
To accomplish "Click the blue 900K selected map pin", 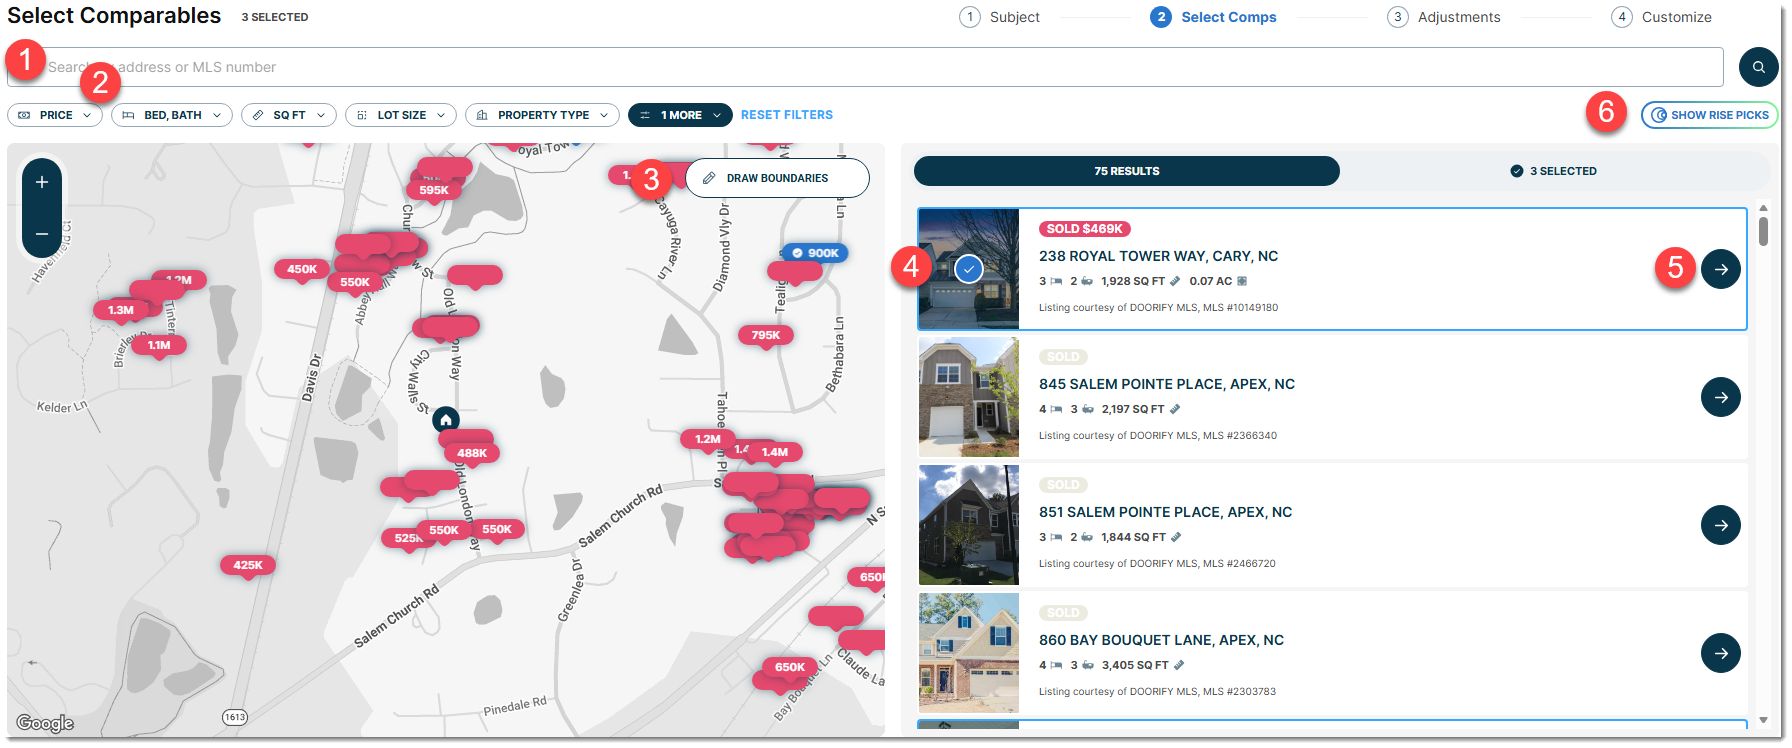I will [x=815, y=253].
